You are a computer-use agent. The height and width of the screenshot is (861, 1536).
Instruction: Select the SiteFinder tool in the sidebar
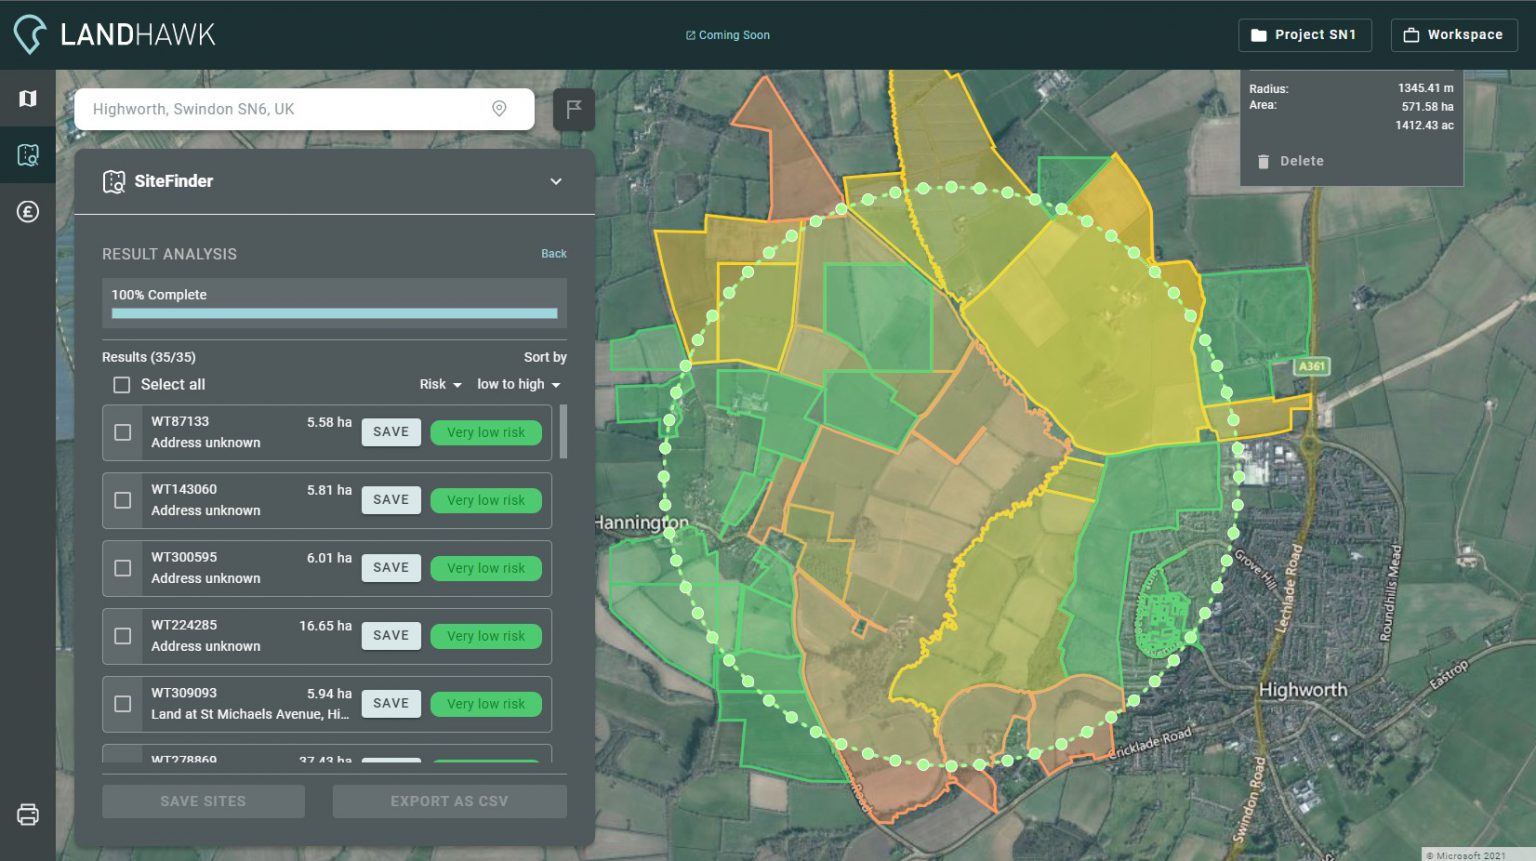tap(27, 155)
